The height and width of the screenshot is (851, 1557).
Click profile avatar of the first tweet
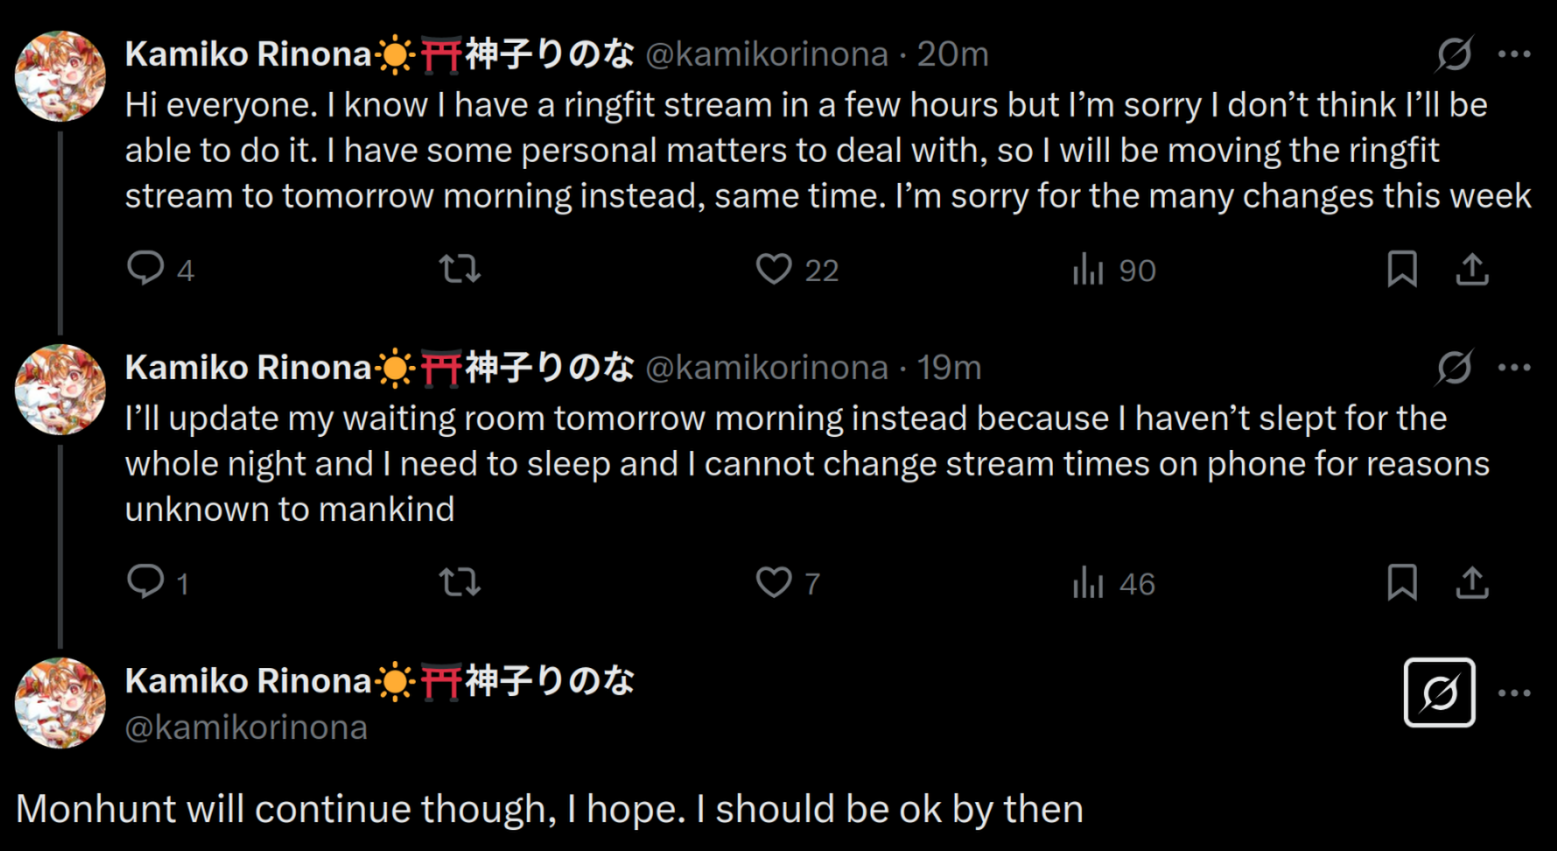pyautogui.click(x=60, y=76)
